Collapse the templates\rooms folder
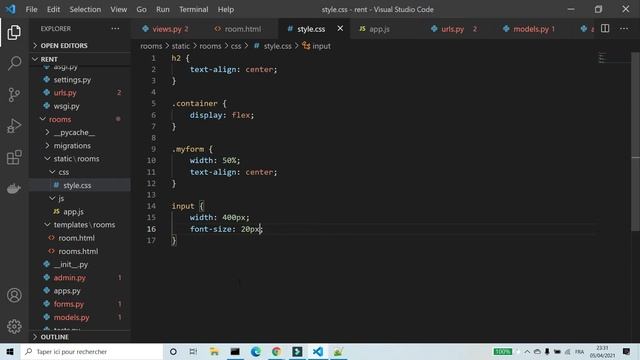Viewport: 640px width, 360px height. (80, 225)
